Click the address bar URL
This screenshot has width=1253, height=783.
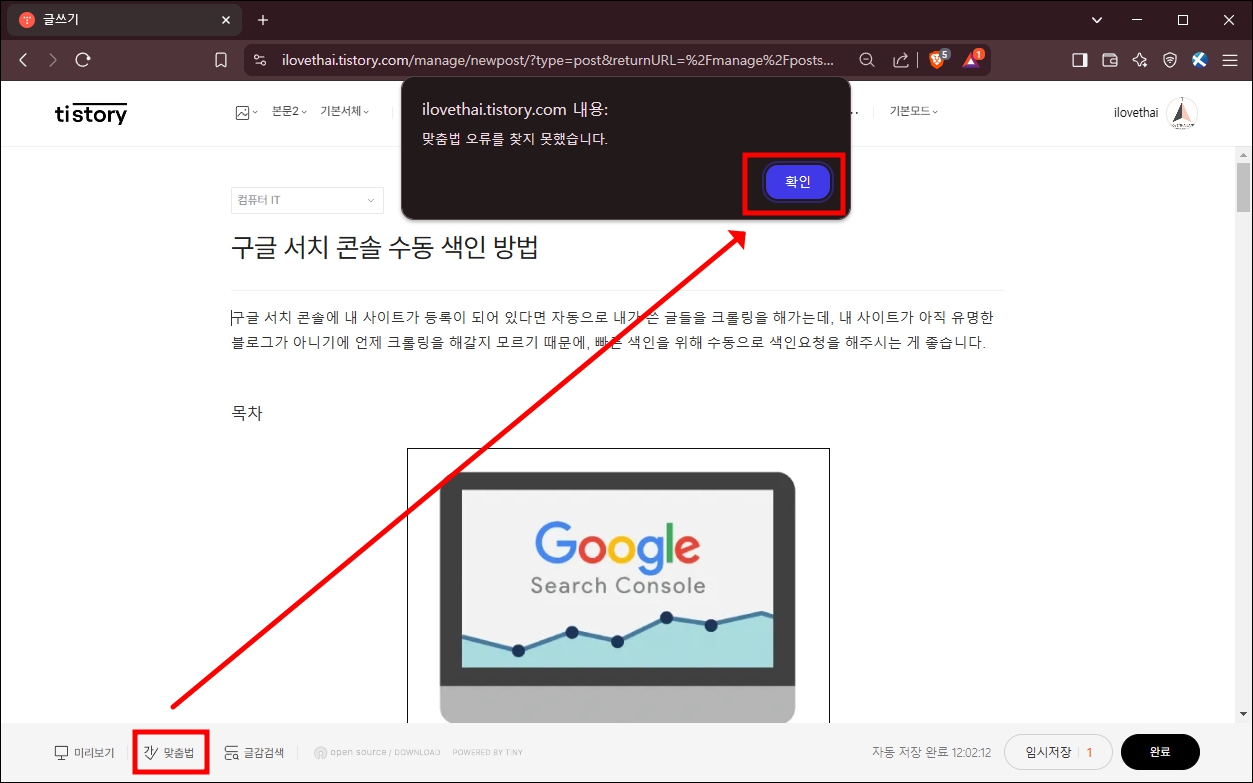[x=558, y=60]
